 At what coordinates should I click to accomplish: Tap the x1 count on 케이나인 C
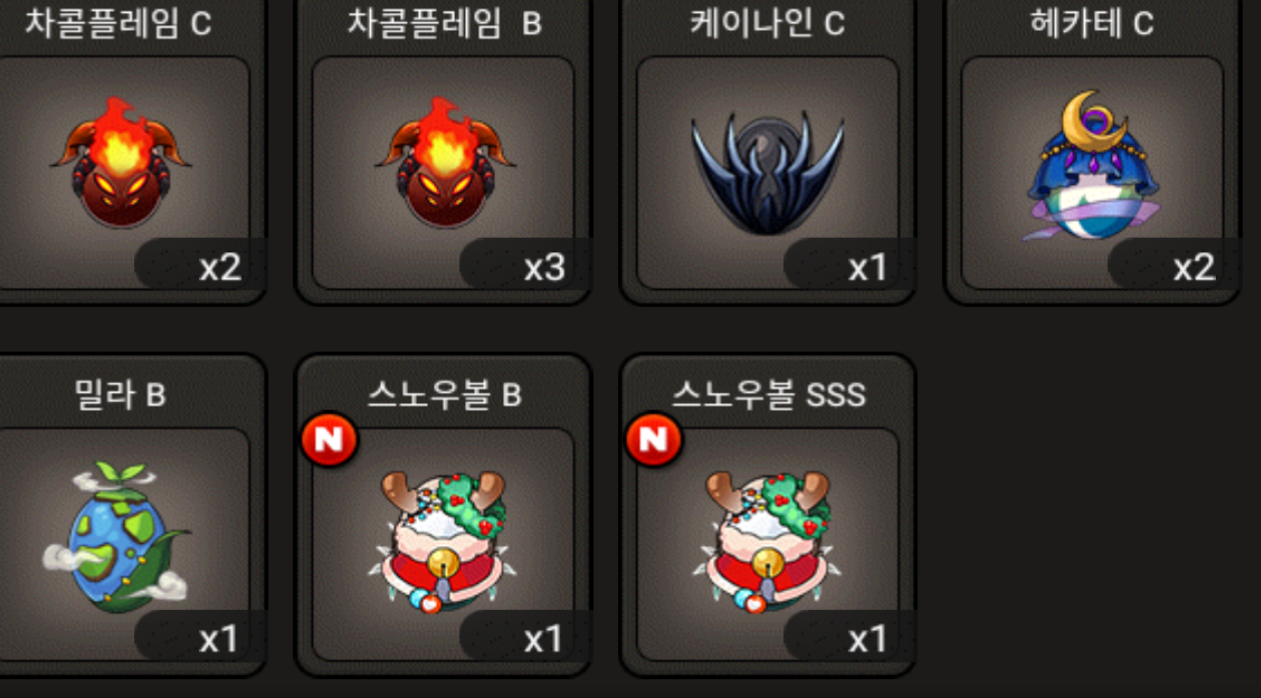[868, 268]
